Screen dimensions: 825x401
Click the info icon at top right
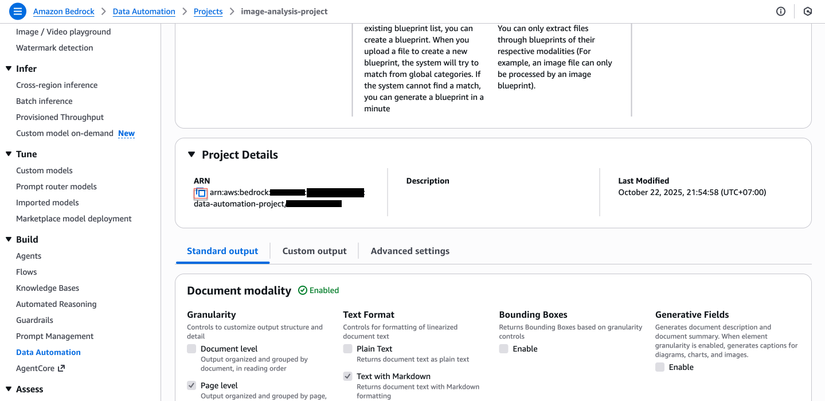781,11
